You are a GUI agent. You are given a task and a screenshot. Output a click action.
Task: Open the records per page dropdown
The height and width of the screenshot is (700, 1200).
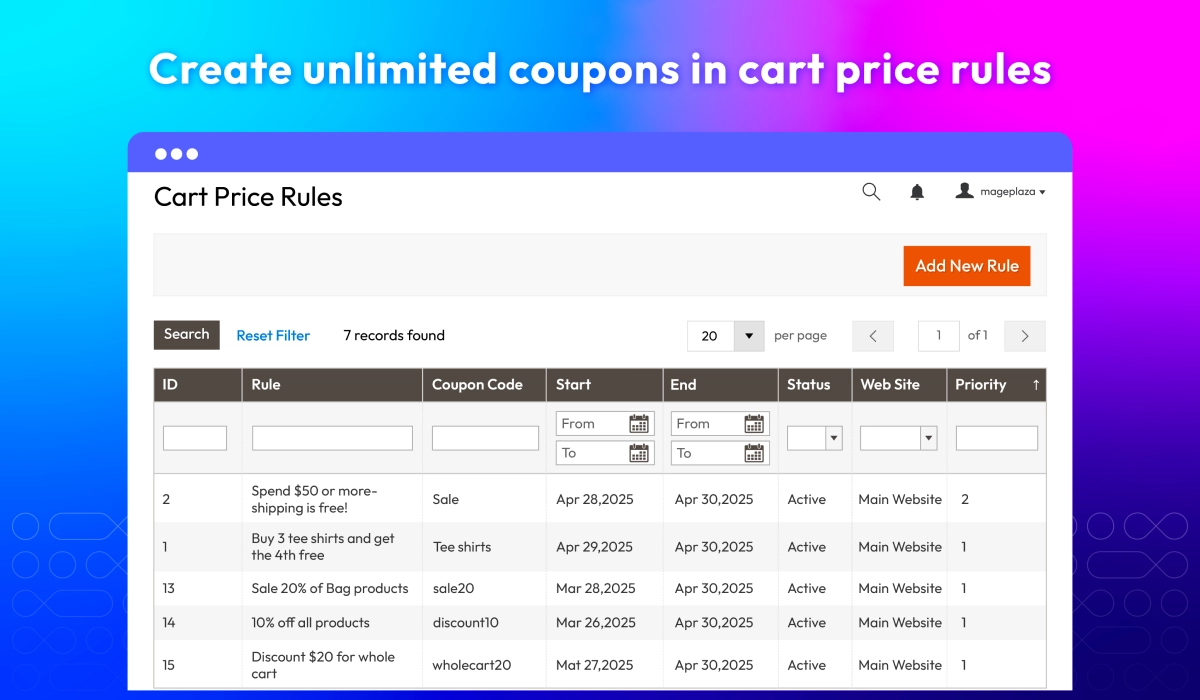coord(749,336)
